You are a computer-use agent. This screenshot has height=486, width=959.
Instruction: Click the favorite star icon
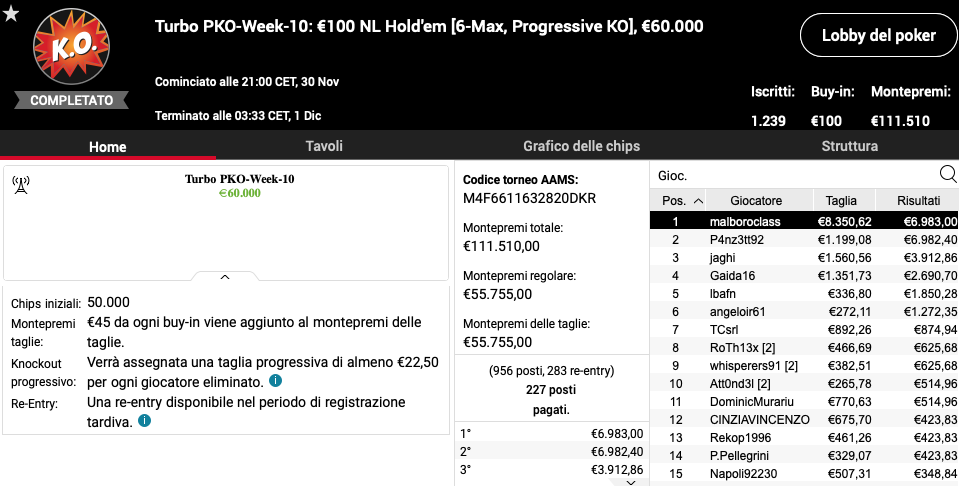(11, 13)
